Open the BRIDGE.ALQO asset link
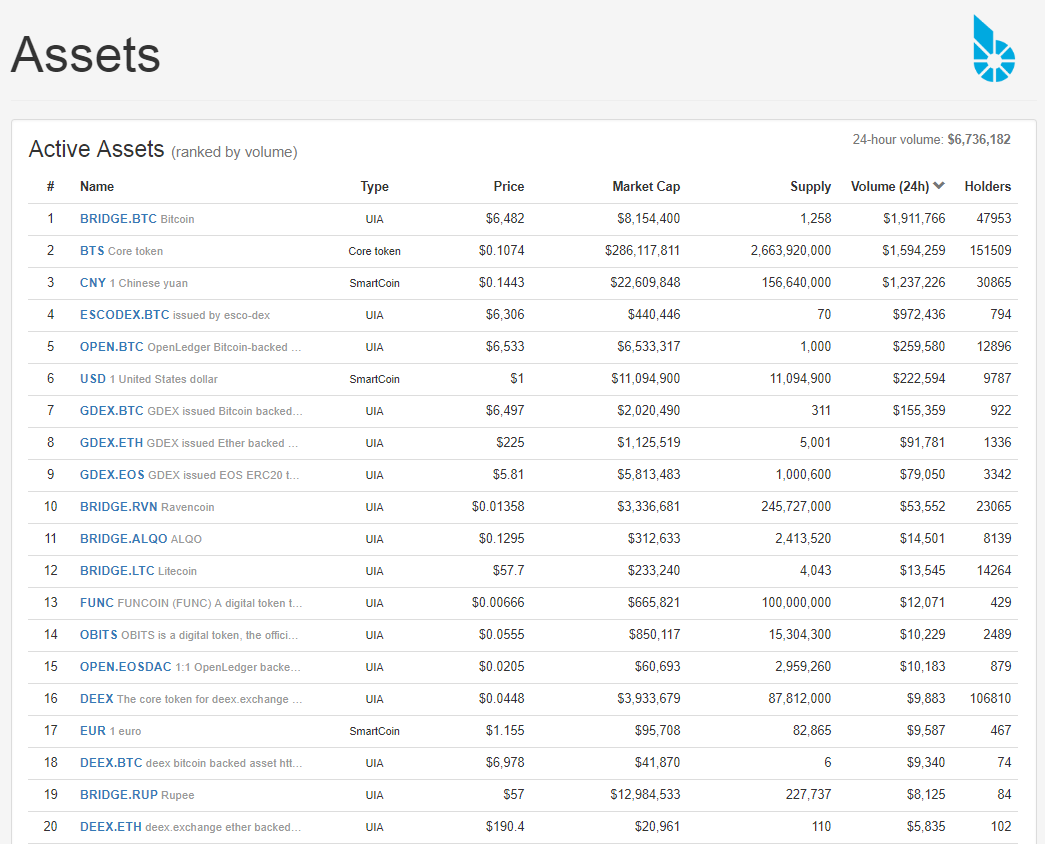 [x=123, y=539]
